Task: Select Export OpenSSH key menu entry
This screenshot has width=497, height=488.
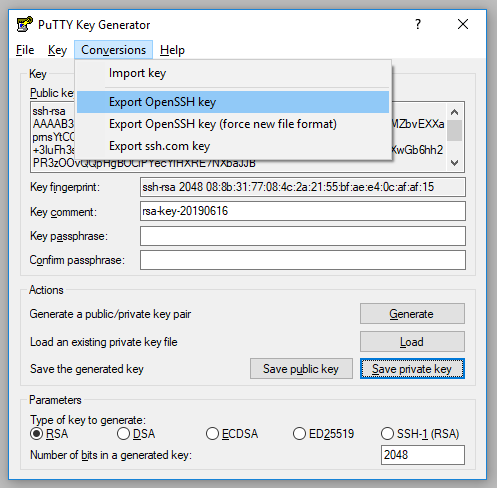Action: click(x=233, y=102)
